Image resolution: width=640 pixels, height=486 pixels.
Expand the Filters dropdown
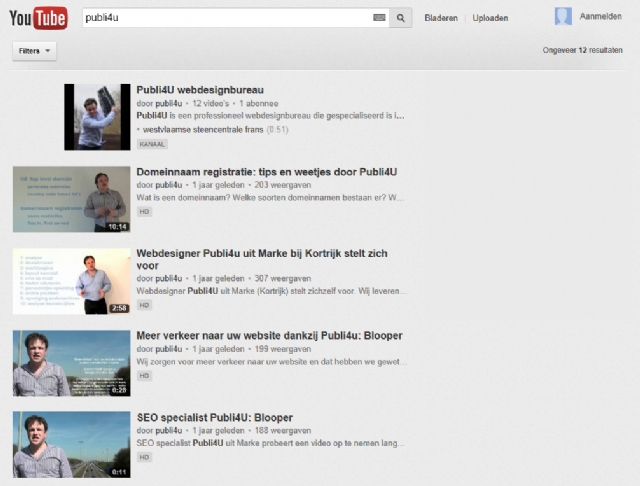pos(34,51)
